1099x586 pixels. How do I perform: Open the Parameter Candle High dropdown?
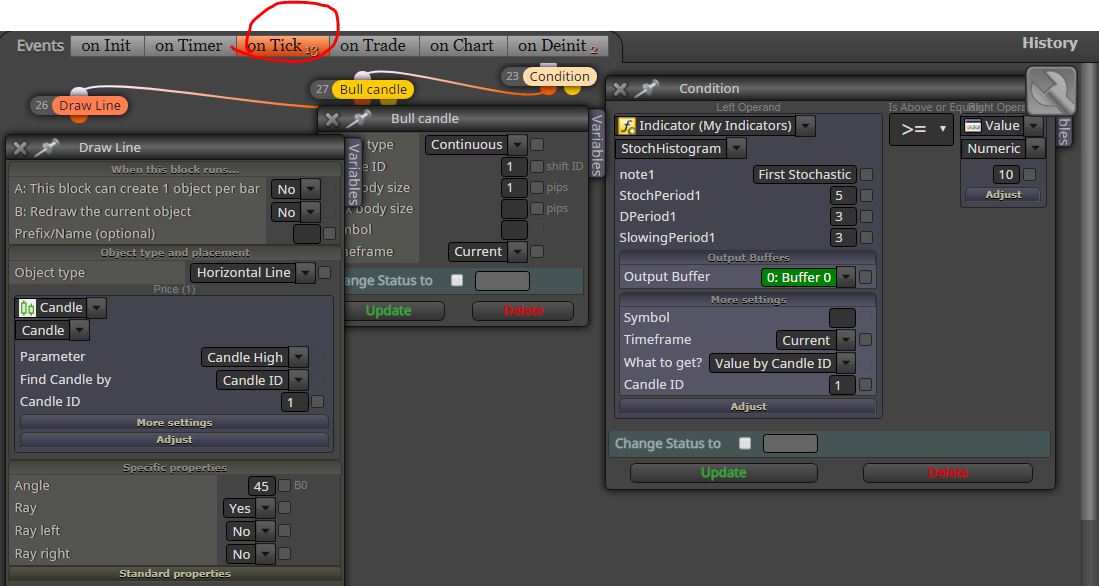299,357
